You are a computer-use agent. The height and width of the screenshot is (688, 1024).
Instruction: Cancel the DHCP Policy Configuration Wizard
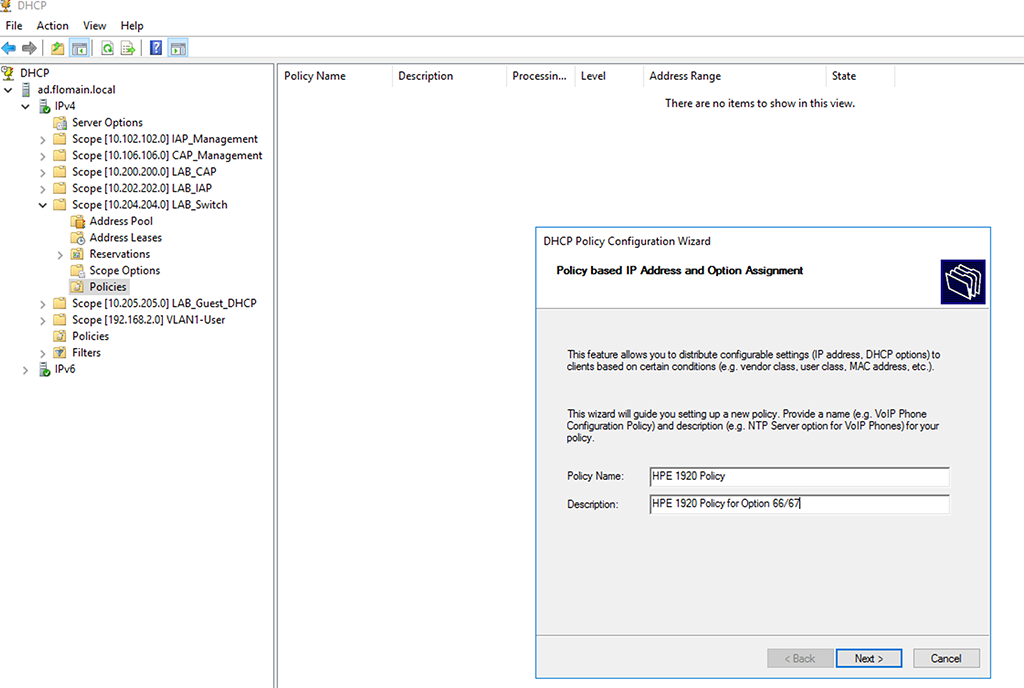pyautogui.click(x=945, y=658)
